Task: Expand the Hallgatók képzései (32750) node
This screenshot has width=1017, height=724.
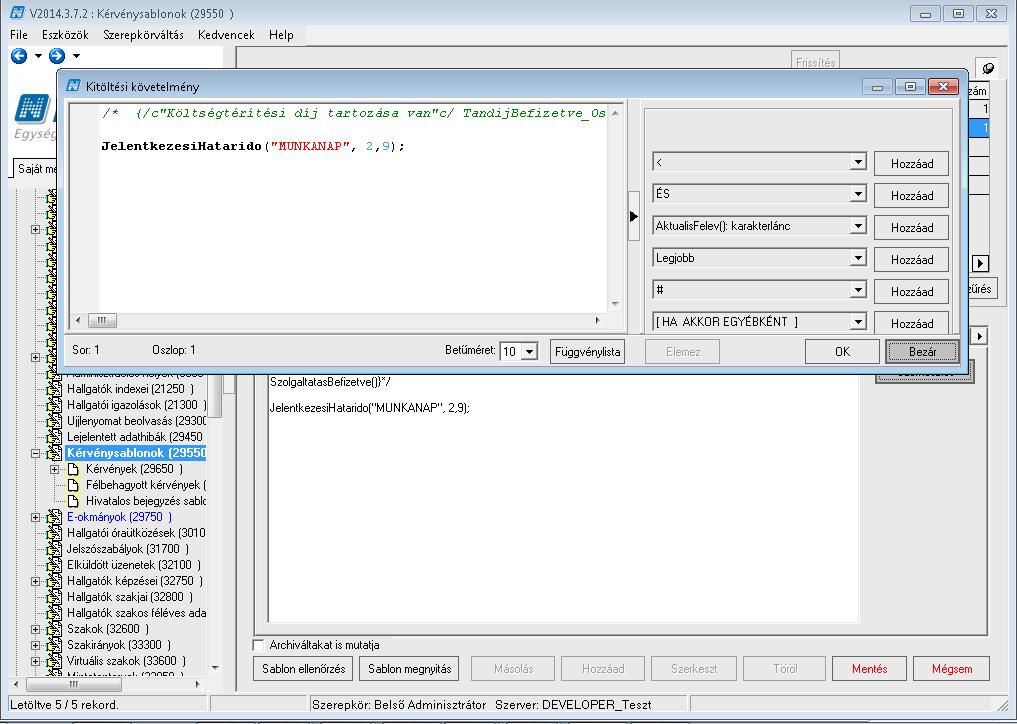Action: (36, 581)
